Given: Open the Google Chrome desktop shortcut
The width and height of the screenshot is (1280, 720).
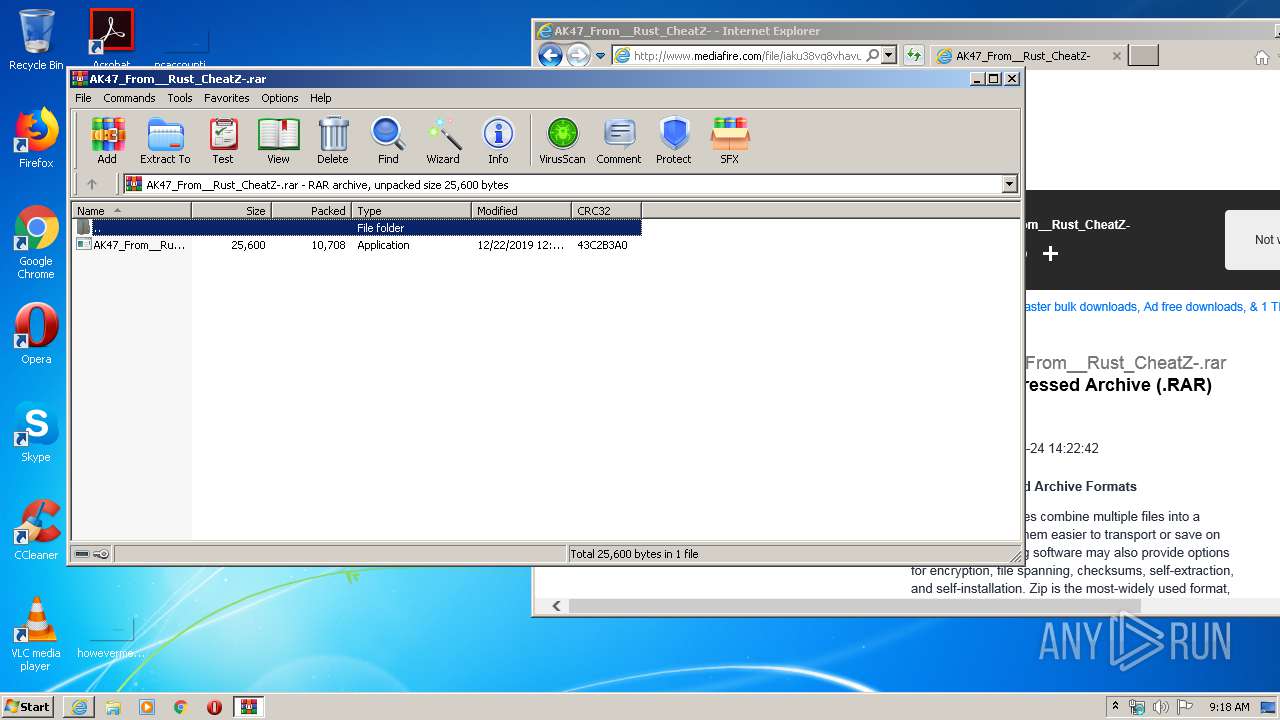Looking at the screenshot, I should tap(36, 242).
